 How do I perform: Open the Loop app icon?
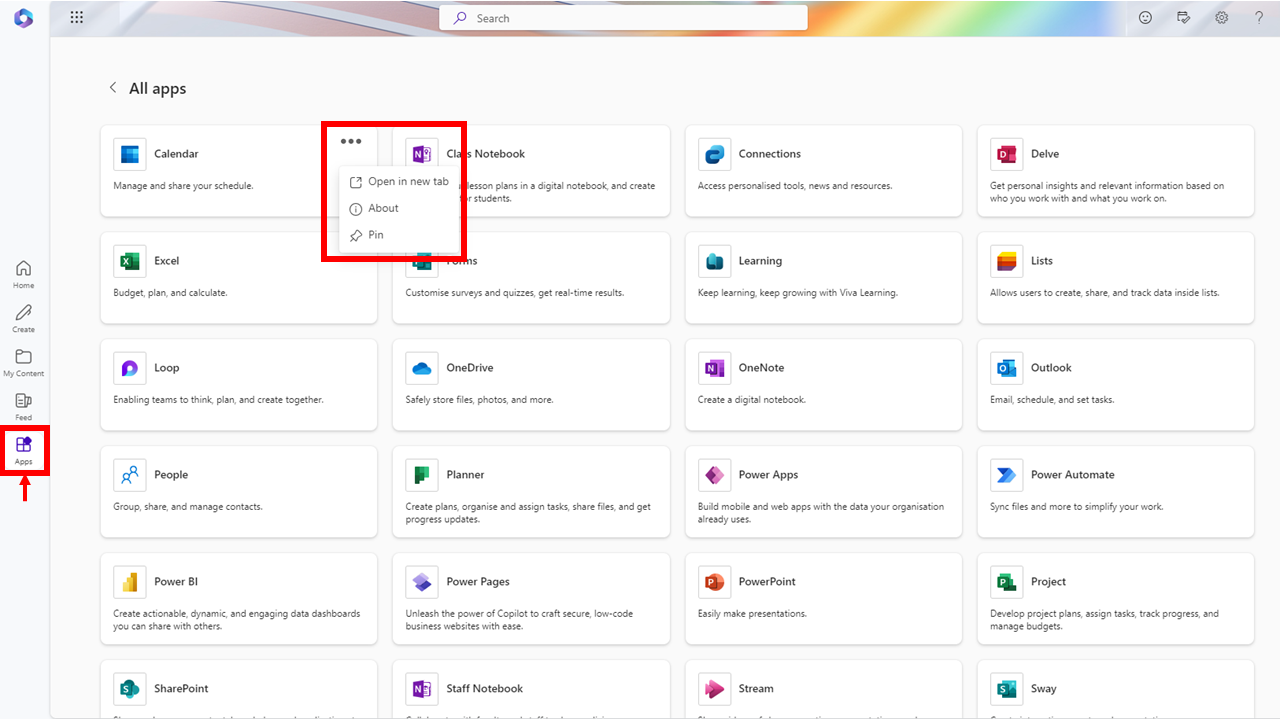129,367
